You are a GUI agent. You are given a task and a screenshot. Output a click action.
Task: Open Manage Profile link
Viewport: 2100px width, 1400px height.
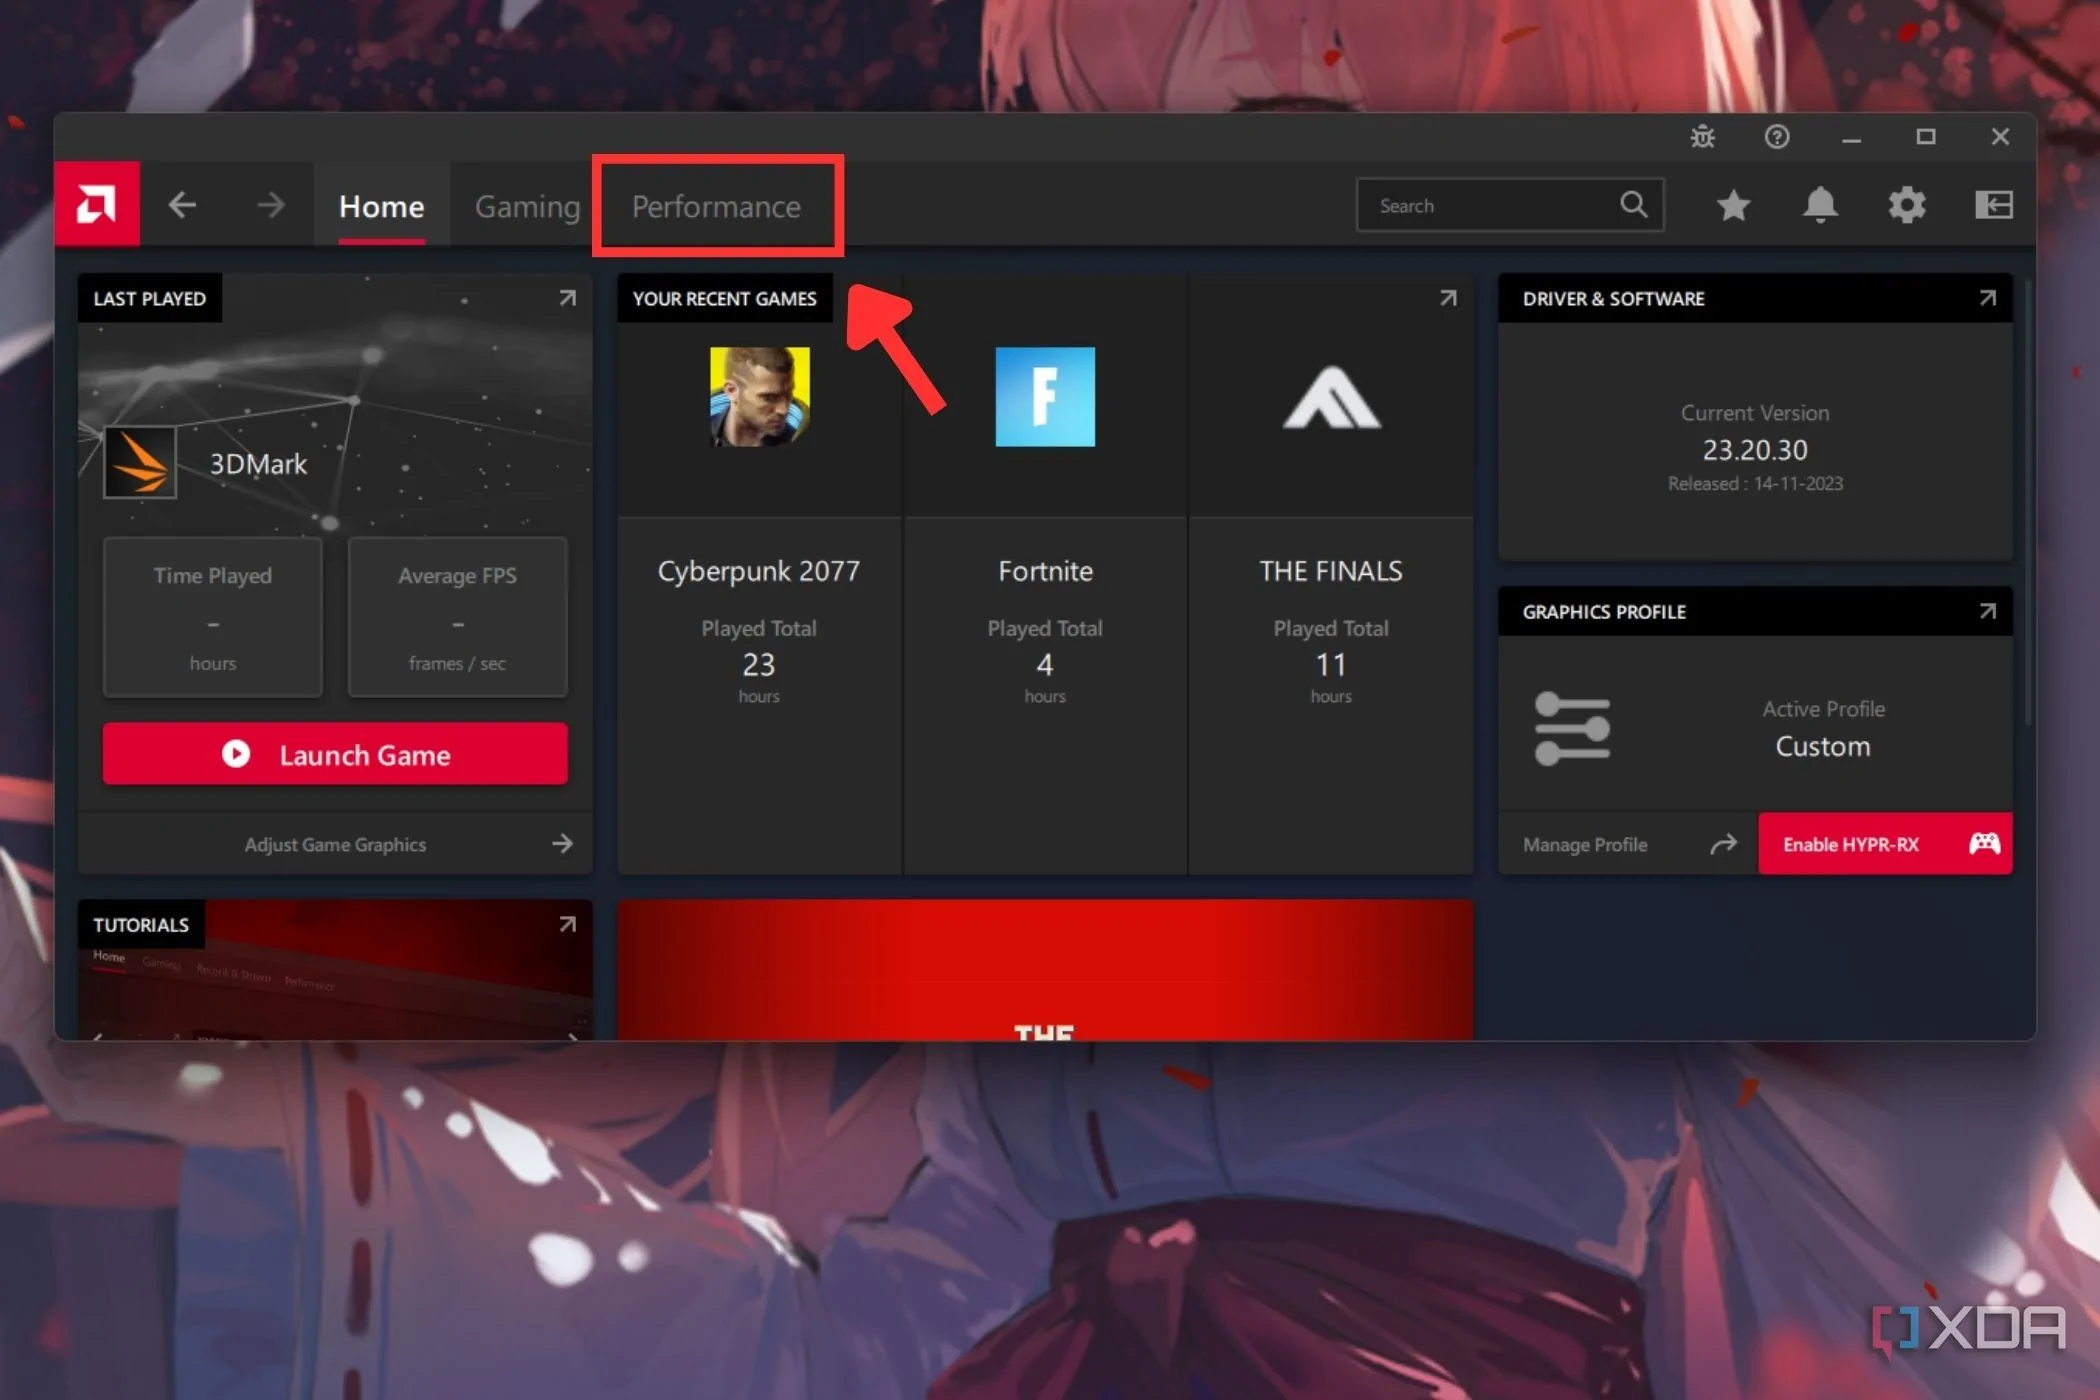click(x=1585, y=845)
